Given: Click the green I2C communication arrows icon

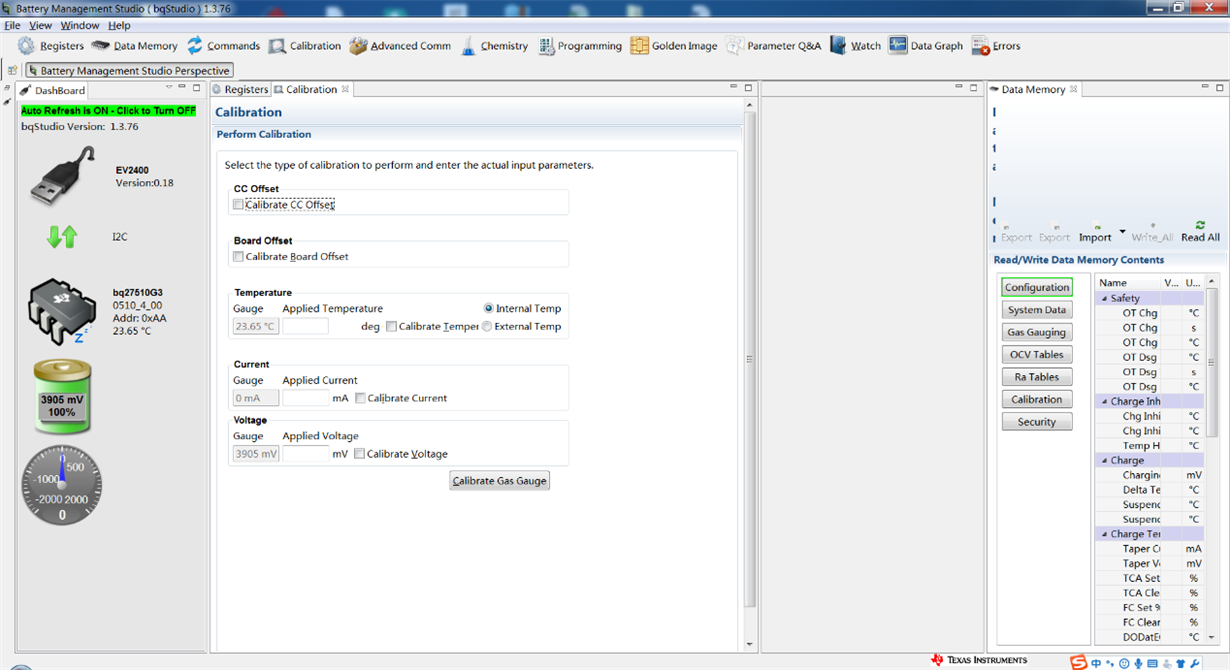Looking at the screenshot, I should 62,237.
